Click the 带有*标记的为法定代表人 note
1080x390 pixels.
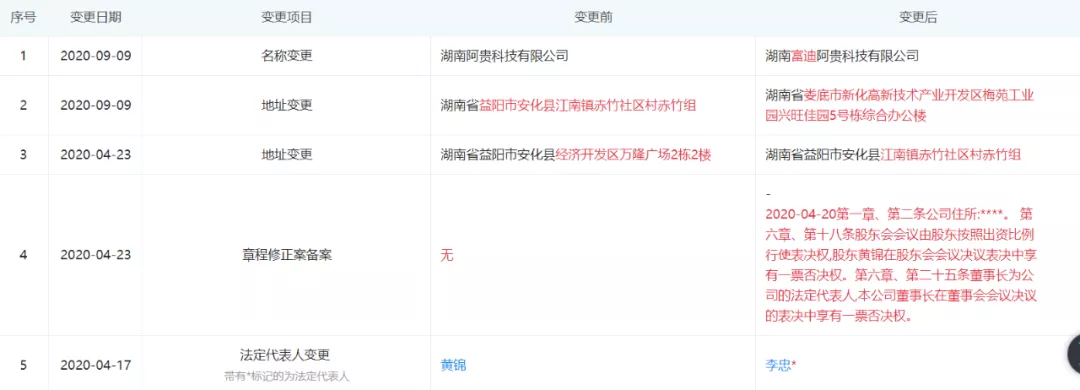point(287,376)
